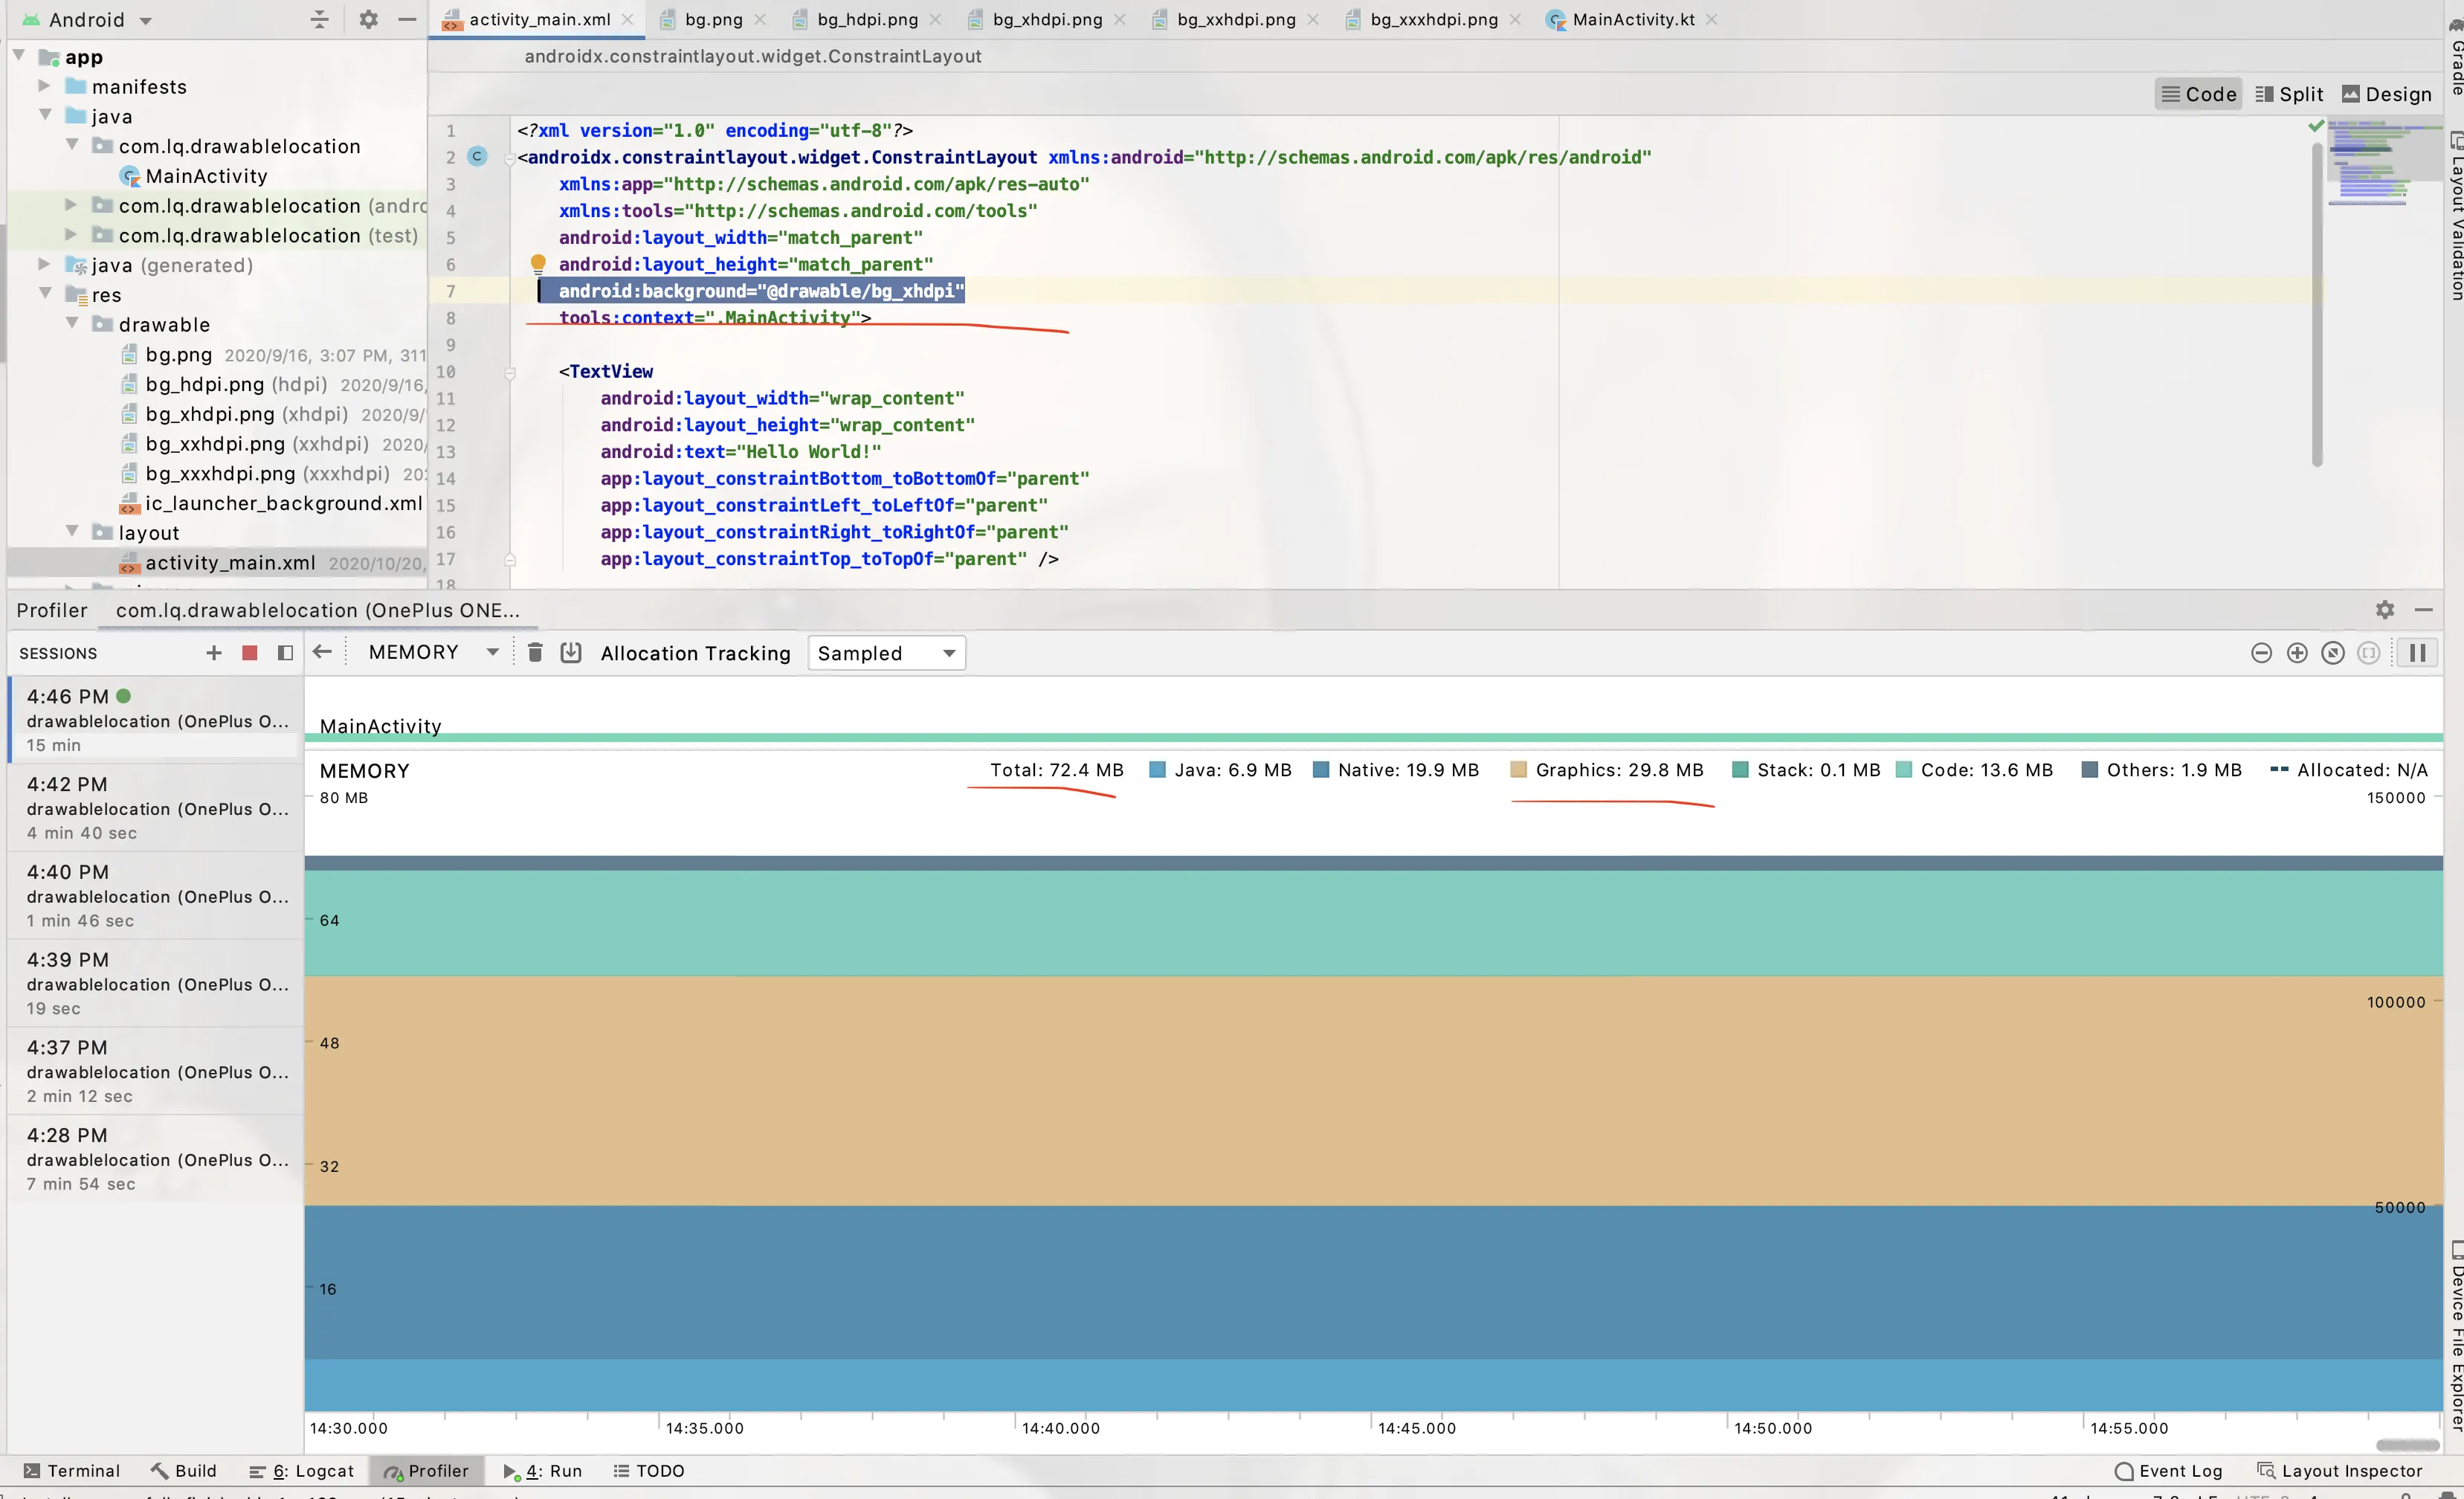Image resolution: width=2464 pixels, height=1499 pixels.
Task: Open Profiler panel settings gear
Action: 2385,610
